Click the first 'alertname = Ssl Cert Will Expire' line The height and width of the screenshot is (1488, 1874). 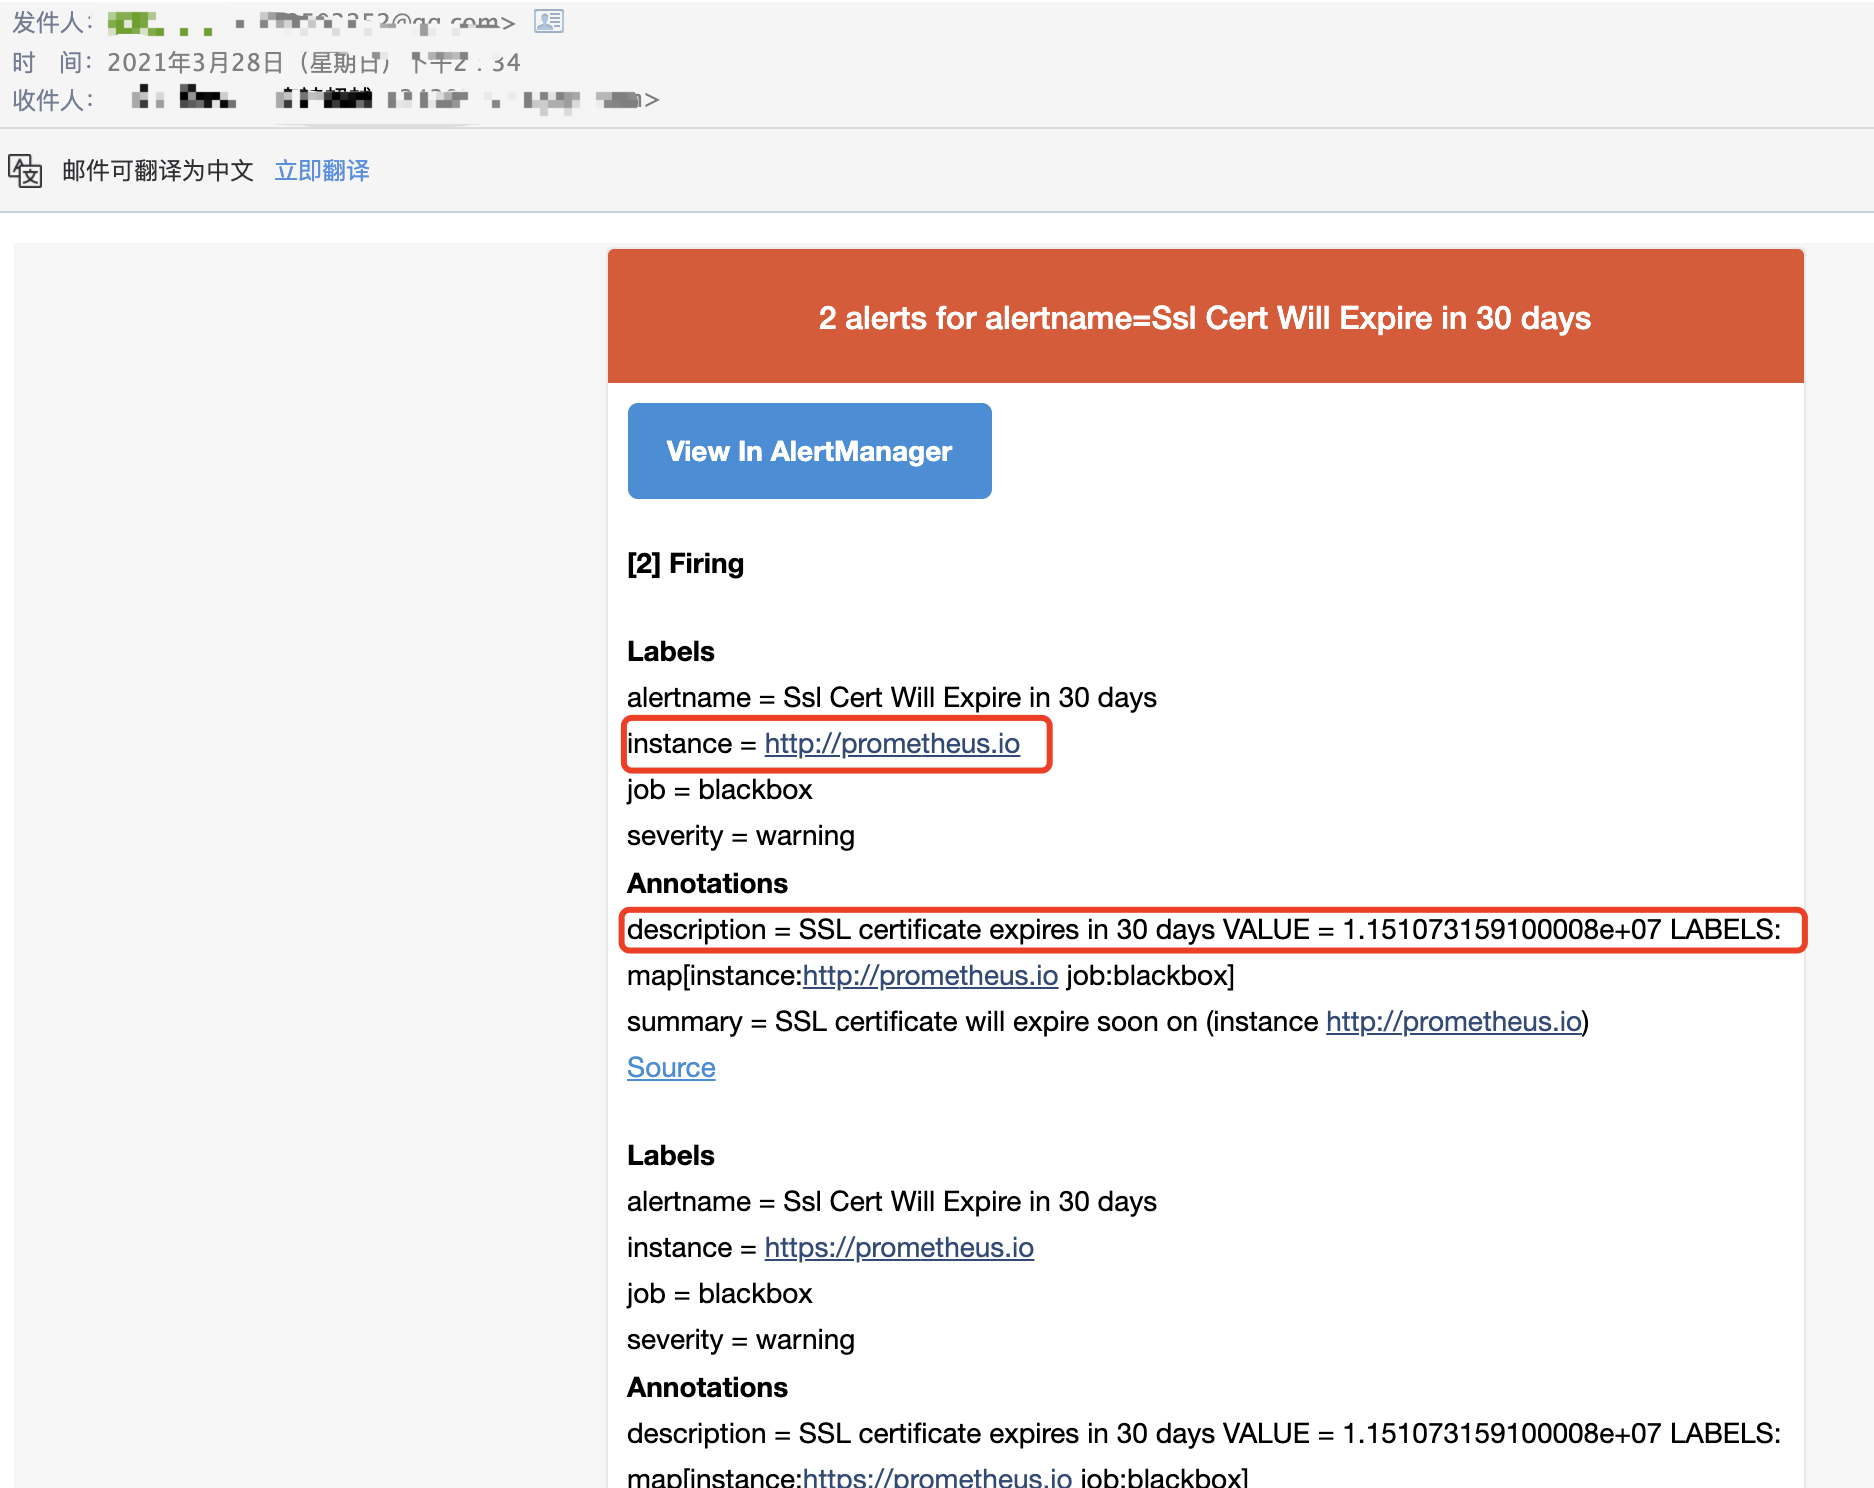(x=891, y=698)
